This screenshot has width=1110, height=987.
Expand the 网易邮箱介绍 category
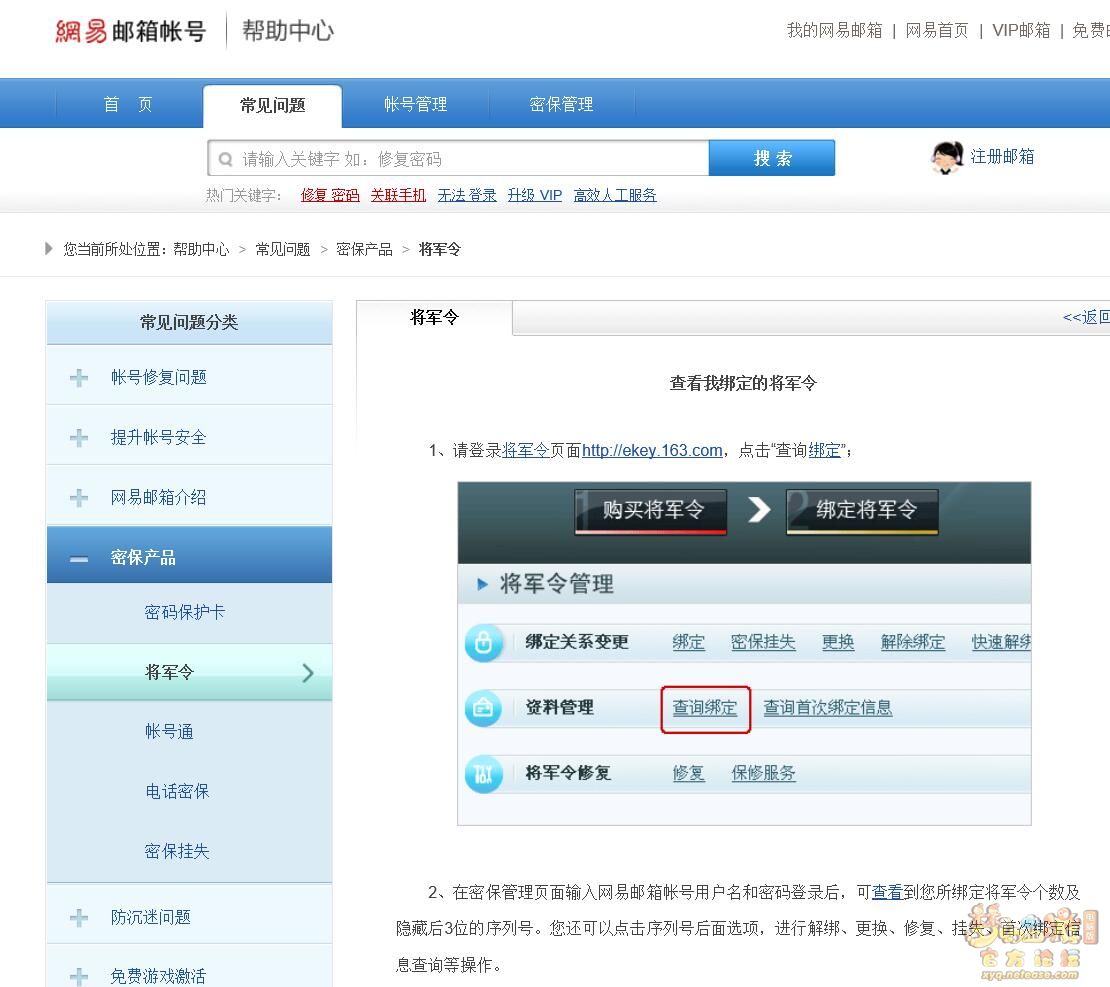[79, 498]
